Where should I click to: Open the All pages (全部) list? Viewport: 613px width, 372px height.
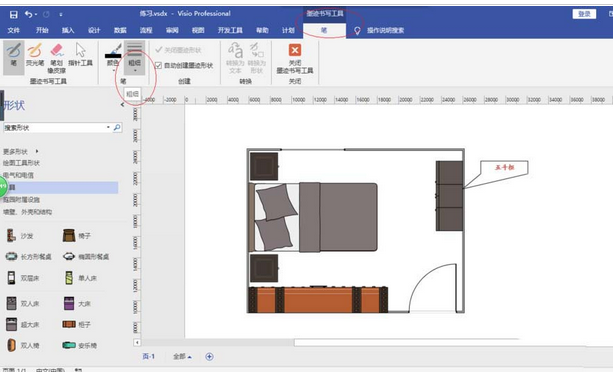click(183, 356)
